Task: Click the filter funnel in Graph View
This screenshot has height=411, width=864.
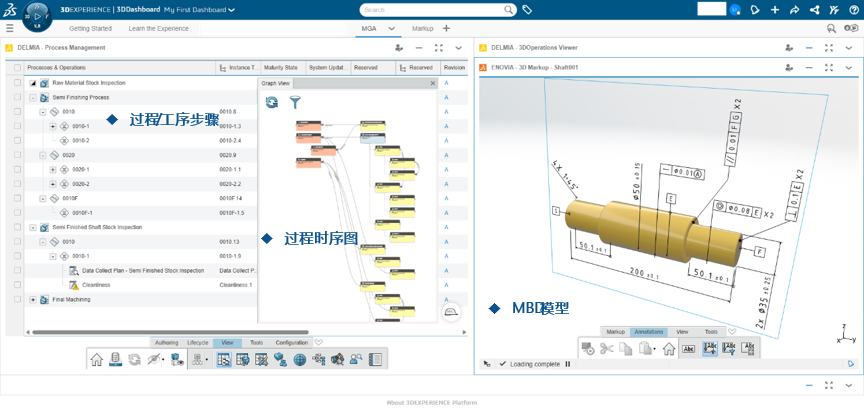Action: tap(295, 102)
